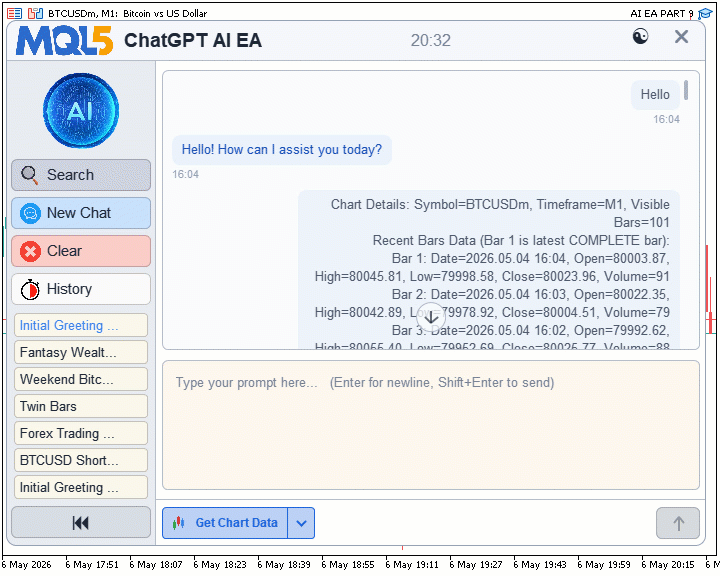The image size is (720, 576).
Task: Click Get Chart Data button
Action: [225, 523]
